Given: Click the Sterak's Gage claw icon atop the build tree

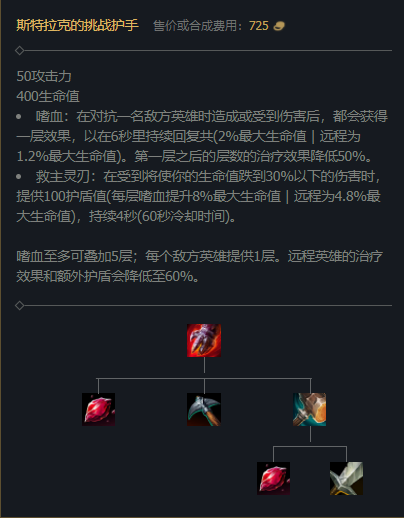Looking at the screenshot, I should point(204,340).
